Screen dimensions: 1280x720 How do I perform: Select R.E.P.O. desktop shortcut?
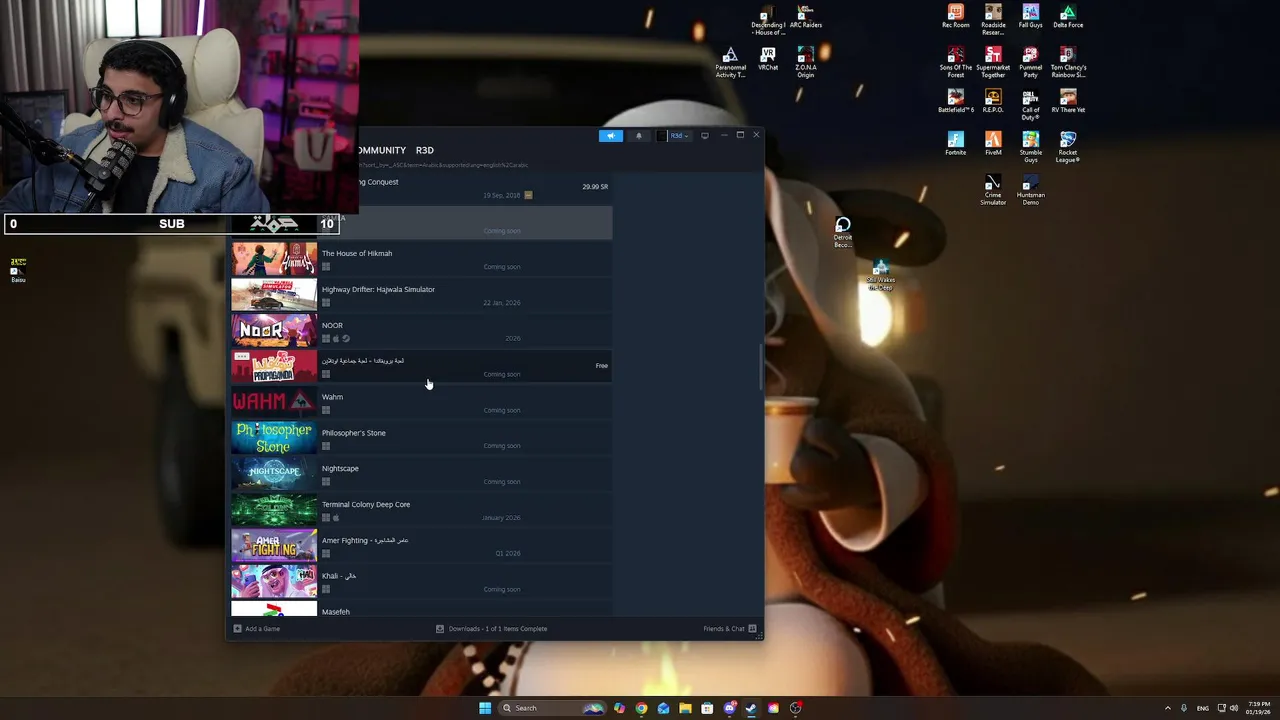993,101
